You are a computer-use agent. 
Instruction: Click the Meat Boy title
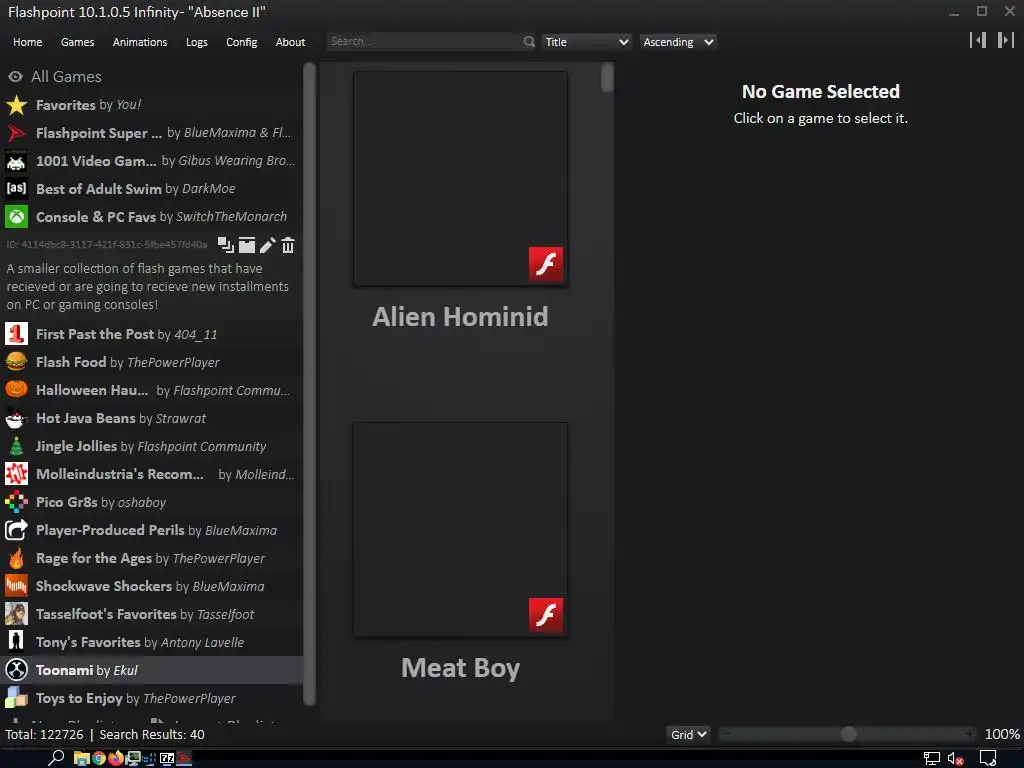[460, 668]
